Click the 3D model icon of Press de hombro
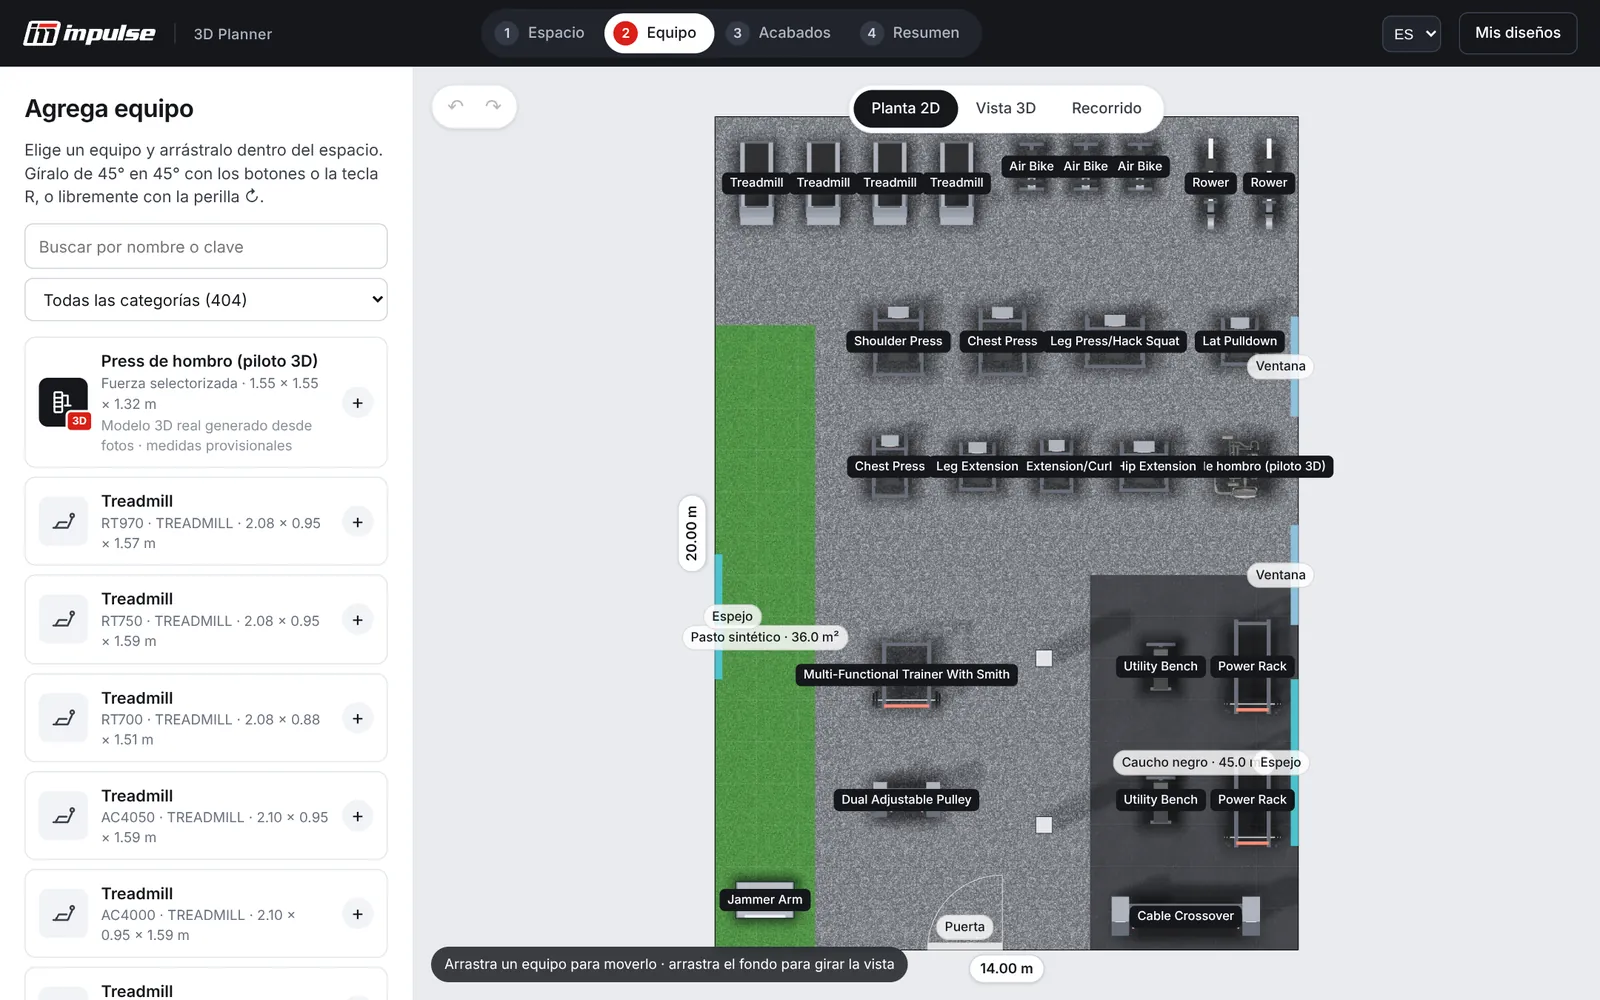The height and width of the screenshot is (1000, 1600). (x=63, y=402)
